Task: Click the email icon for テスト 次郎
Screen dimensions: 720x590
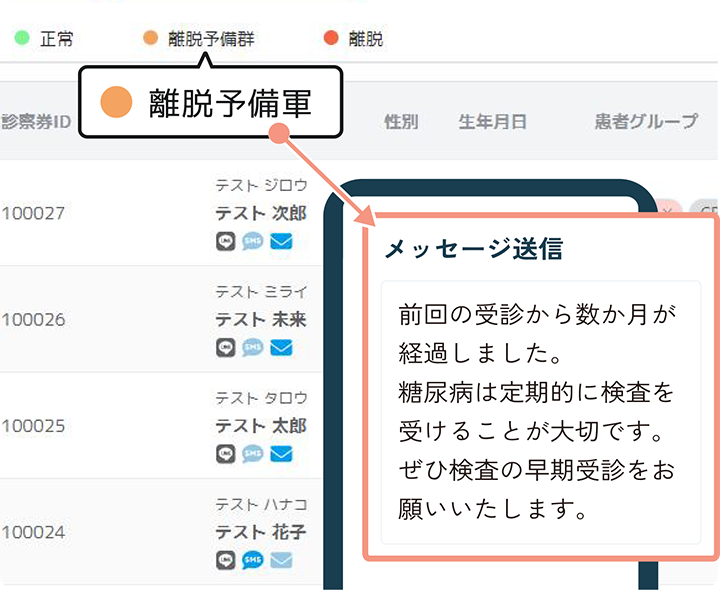Action: point(281,241)
